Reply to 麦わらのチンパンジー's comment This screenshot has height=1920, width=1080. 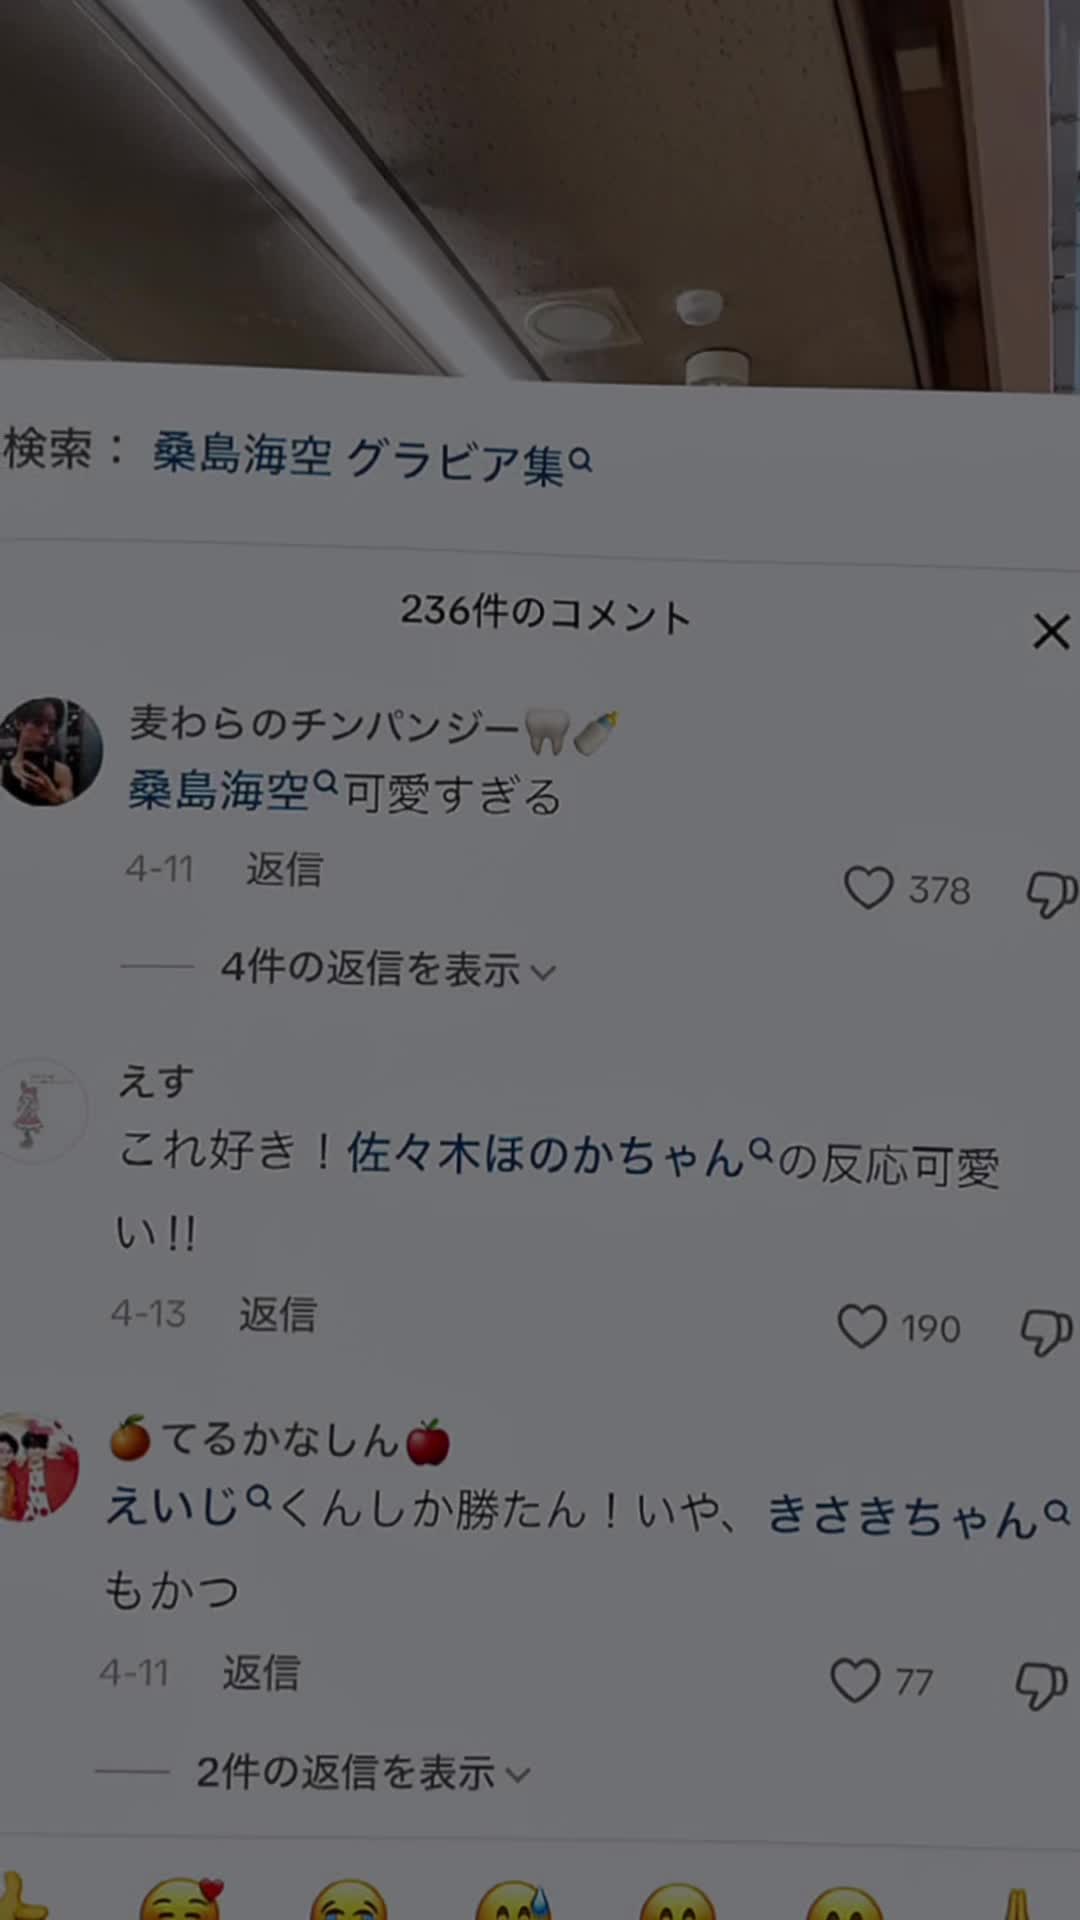pos(284,869)
